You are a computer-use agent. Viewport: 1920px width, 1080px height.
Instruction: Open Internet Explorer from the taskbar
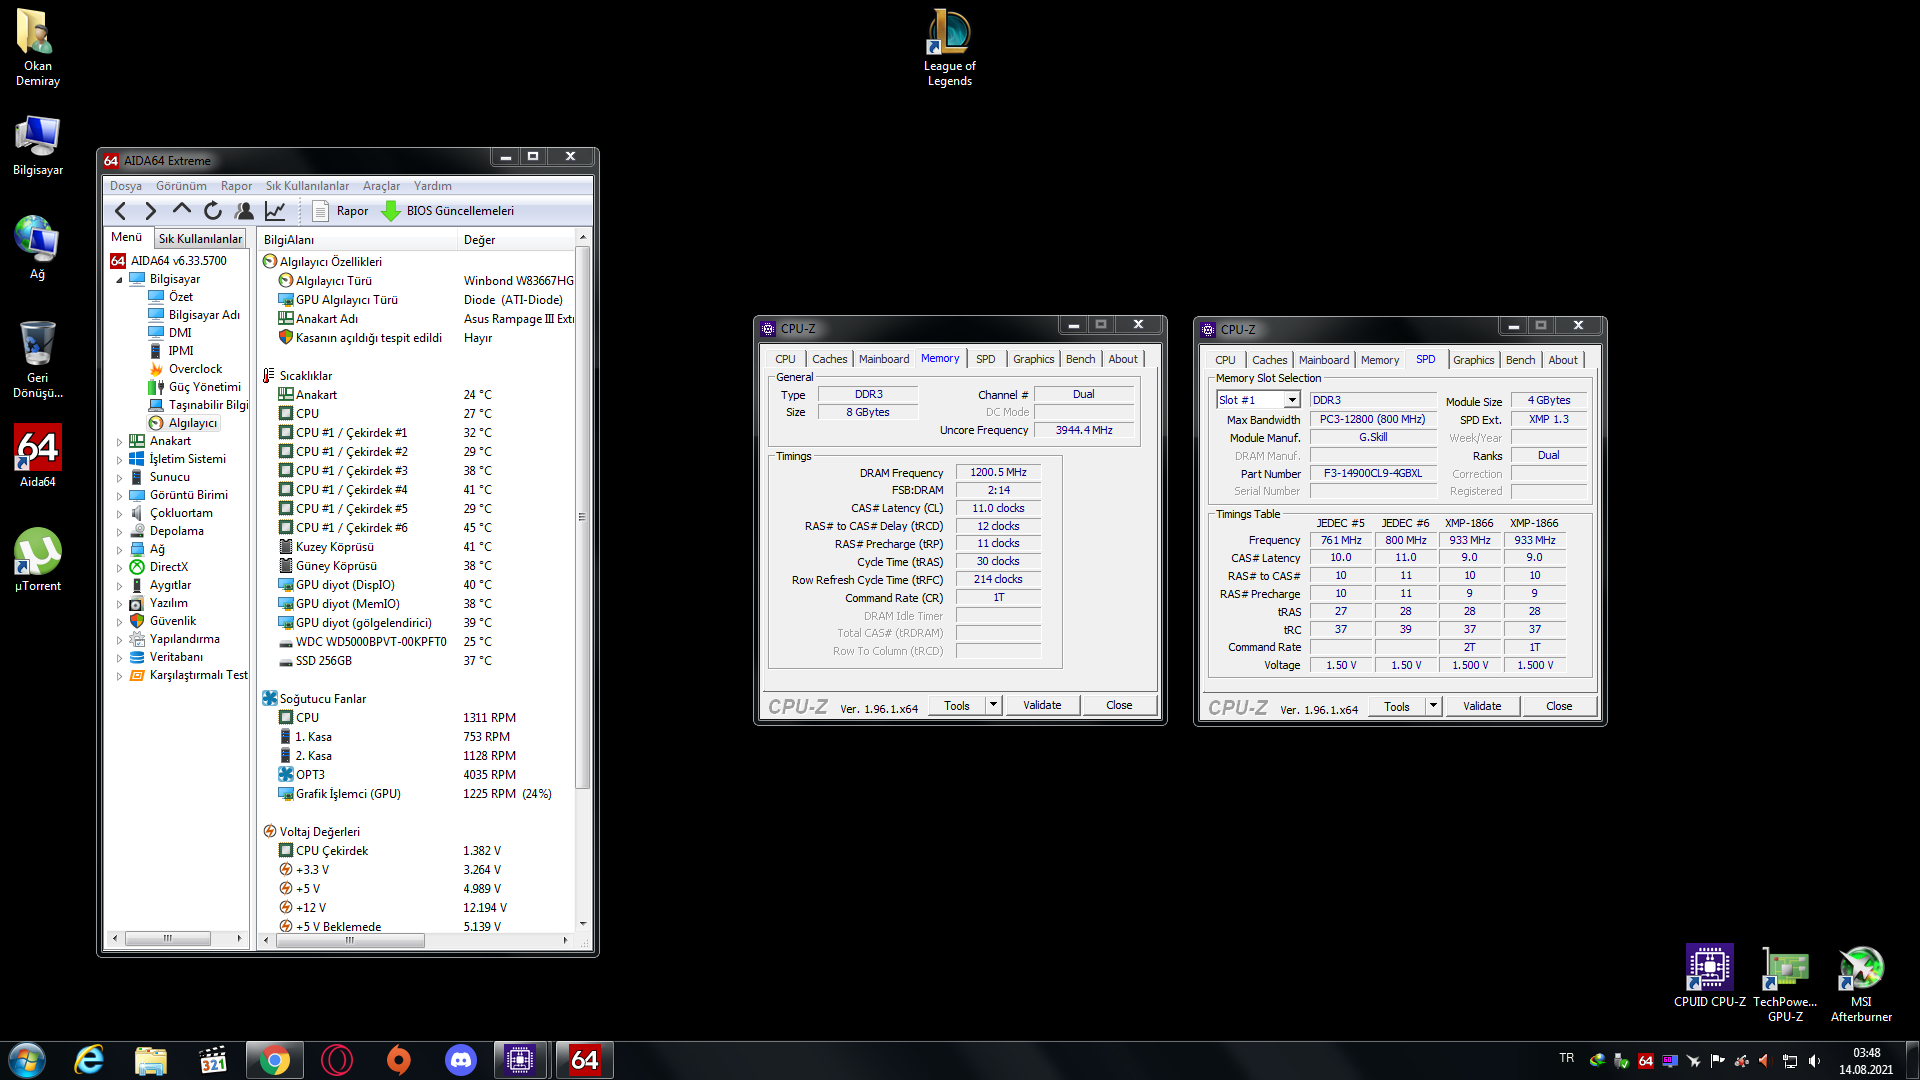pos(89,1060)
